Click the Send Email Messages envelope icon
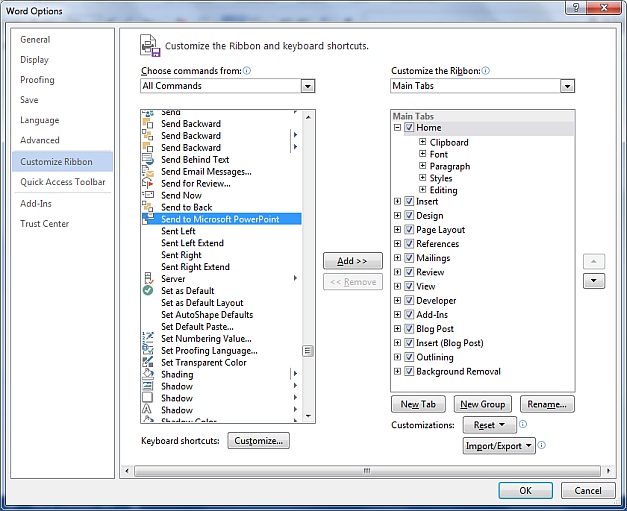The image size is (627, 511). pyautogui.click(x=148, y=172)
